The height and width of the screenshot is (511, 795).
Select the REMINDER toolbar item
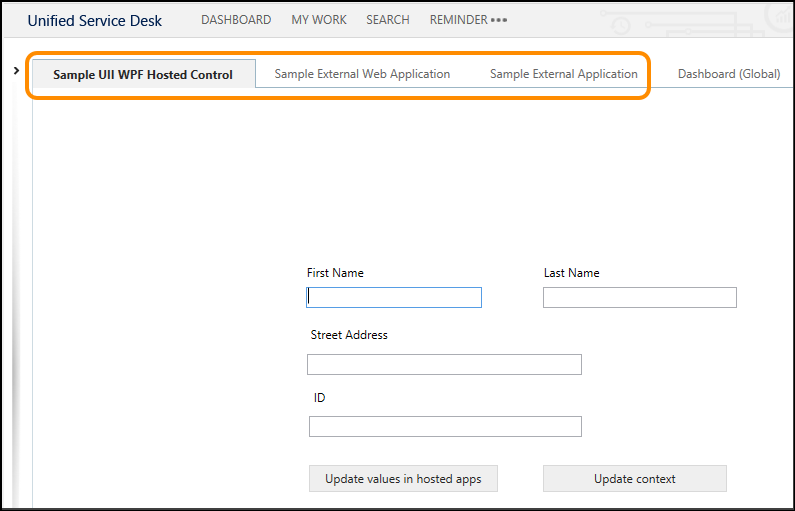coord(458,20)
